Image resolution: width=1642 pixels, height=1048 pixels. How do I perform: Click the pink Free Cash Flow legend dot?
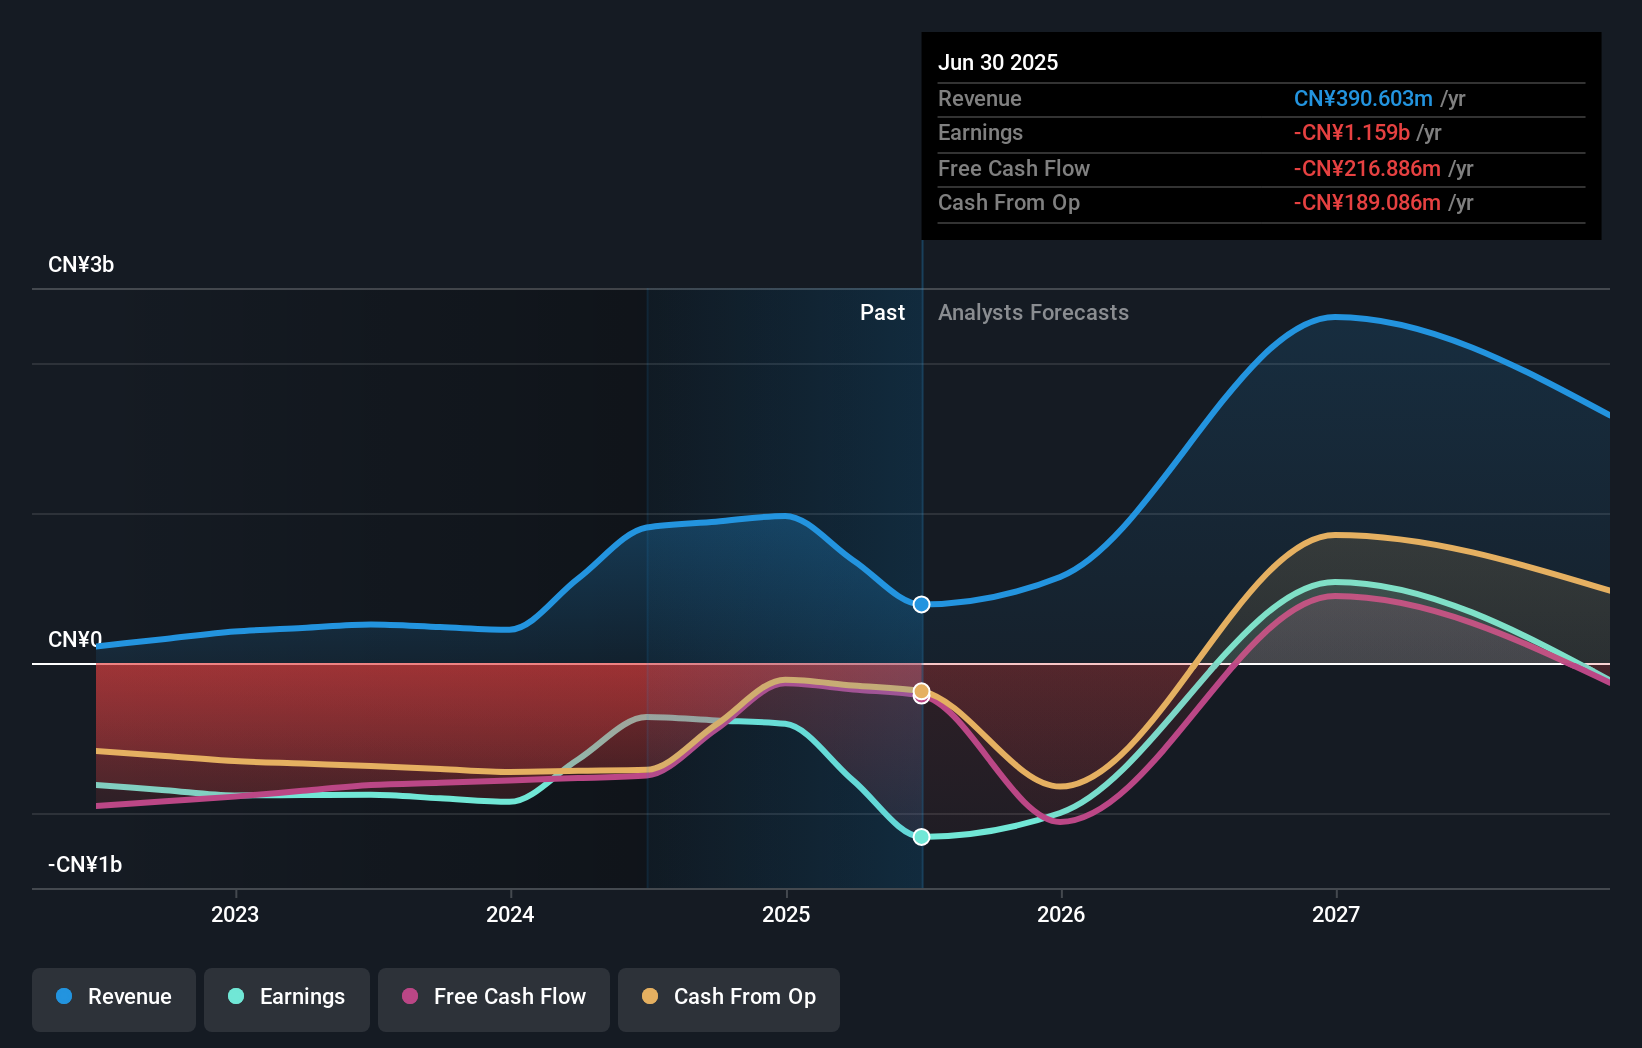pyautogui.click(x=410, y=997)
